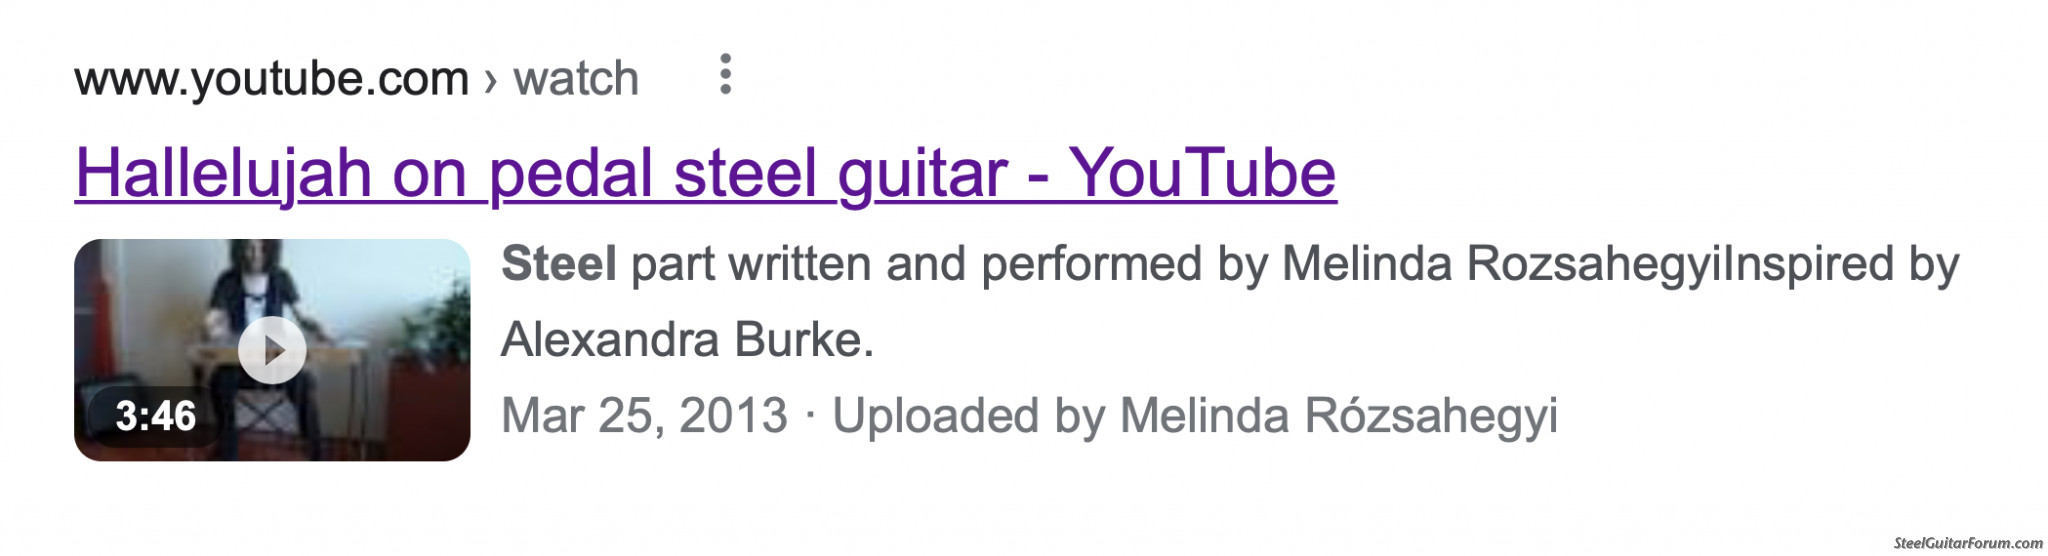Click the circular play button on the thumbnail

(272, 350)
